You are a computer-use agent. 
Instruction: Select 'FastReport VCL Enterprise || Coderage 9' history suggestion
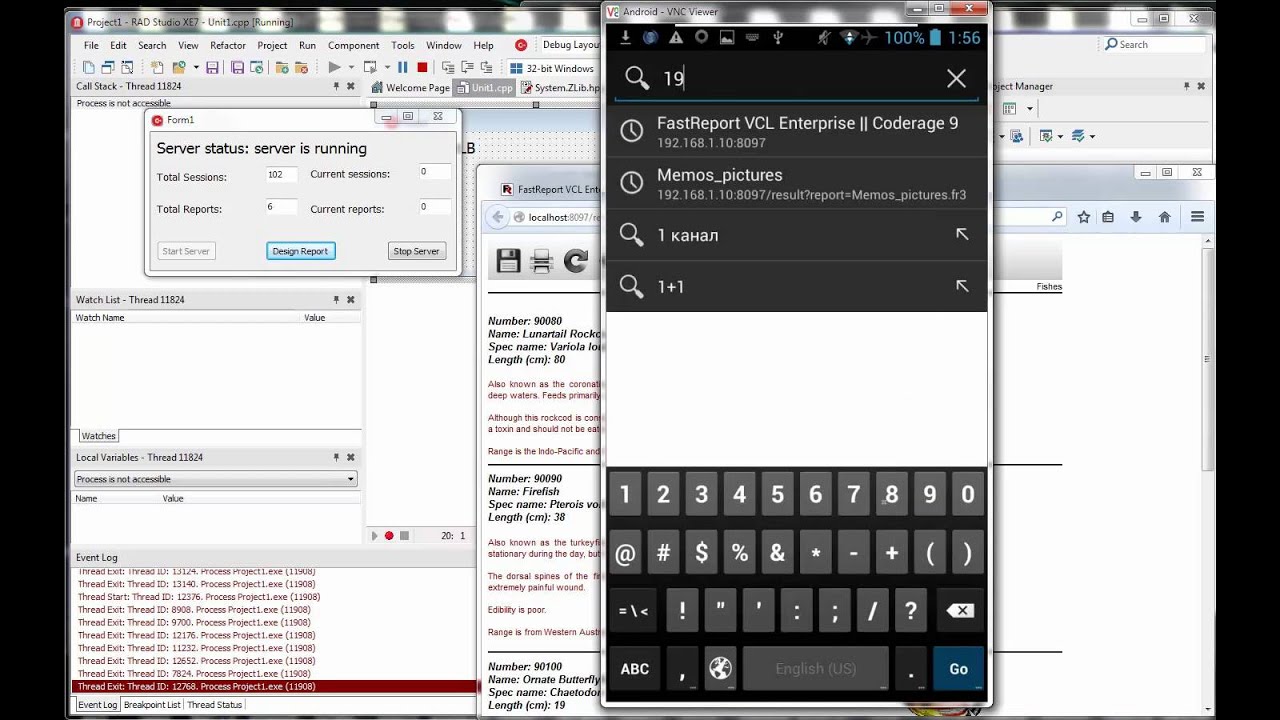click(x=797, y=131)
